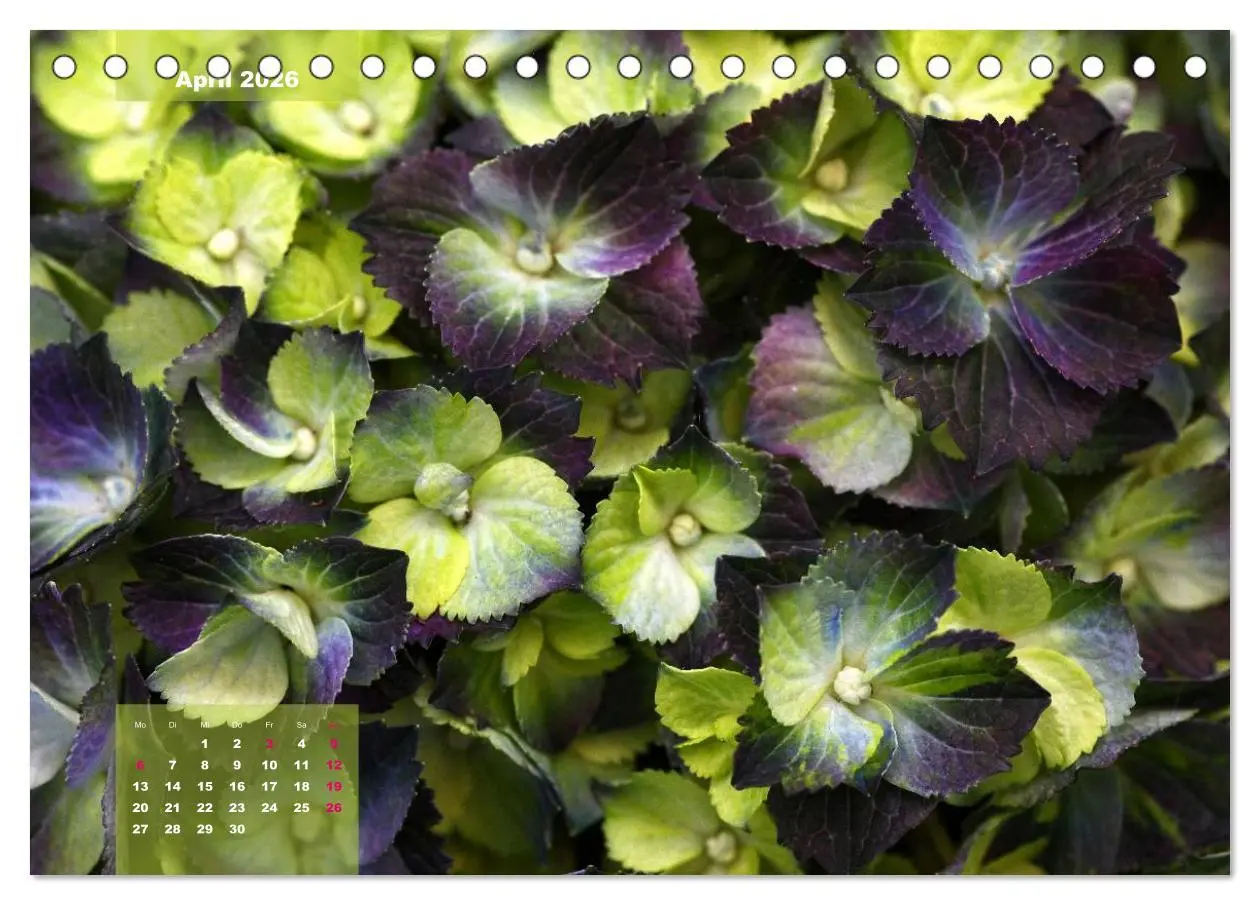1260x905 pixels.
Task: Select date 21 in the calendar grid
Action: pos(172,808)
